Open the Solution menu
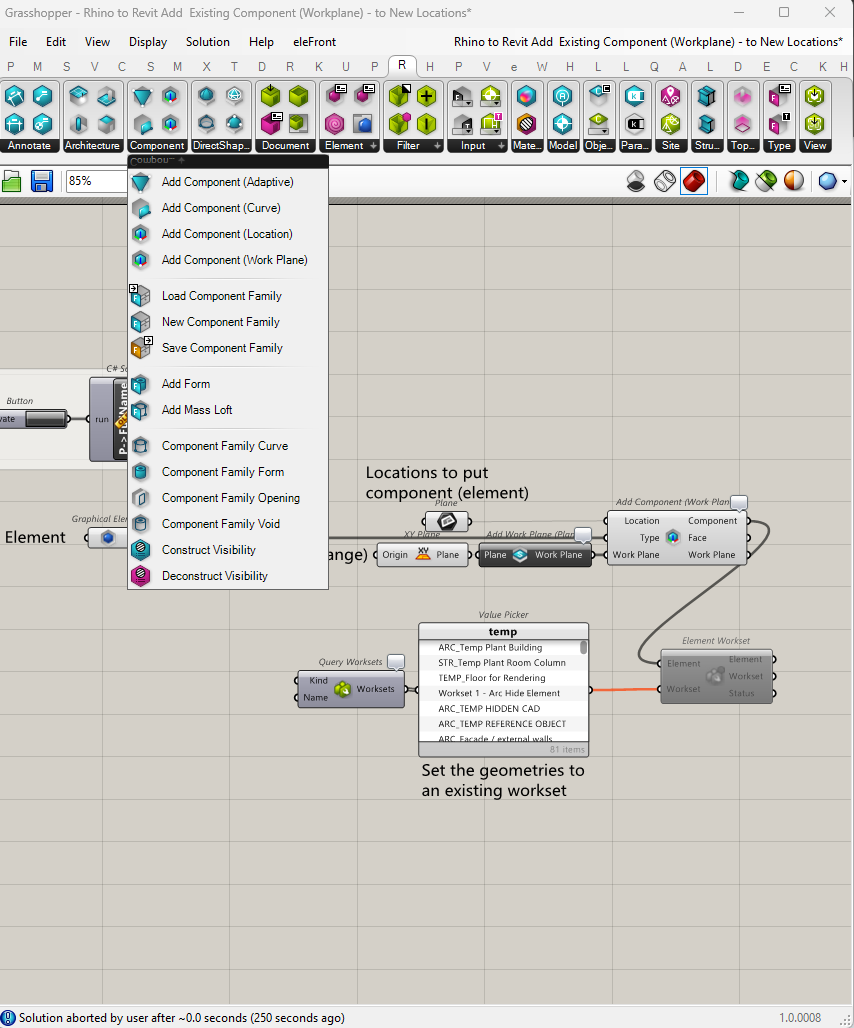The height and width of the screenshot is (1028, 854). pyautogui.click(x=207, y=42)
